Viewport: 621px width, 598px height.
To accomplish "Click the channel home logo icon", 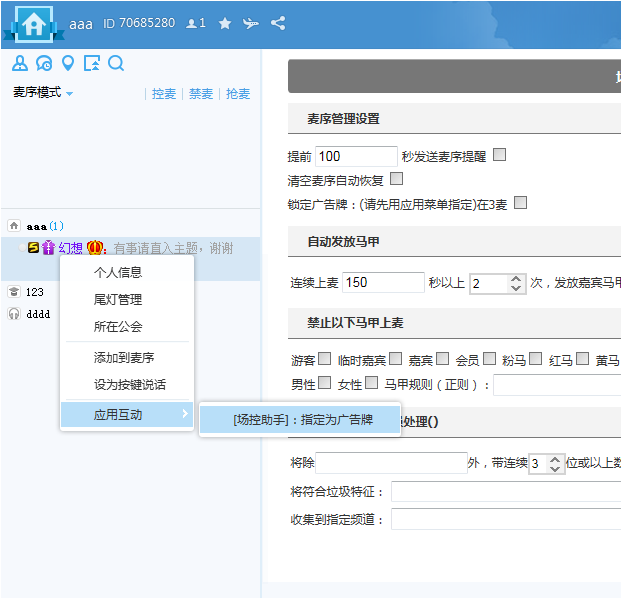I will pos(34,24).
